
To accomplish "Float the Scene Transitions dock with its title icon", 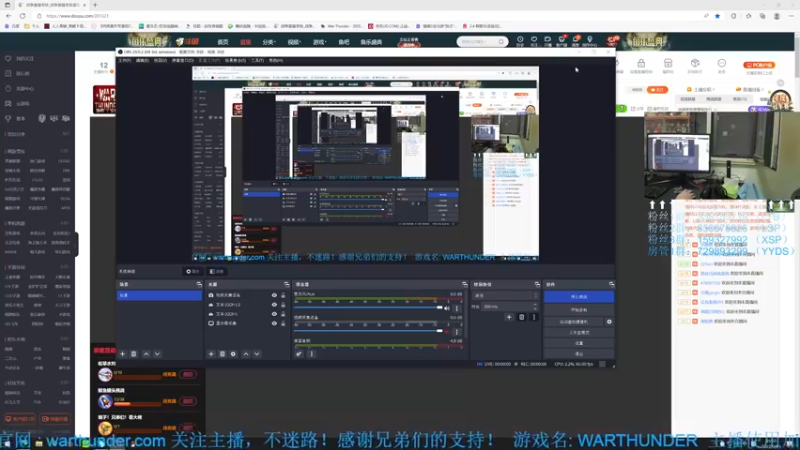I will (x=537, y=284).
